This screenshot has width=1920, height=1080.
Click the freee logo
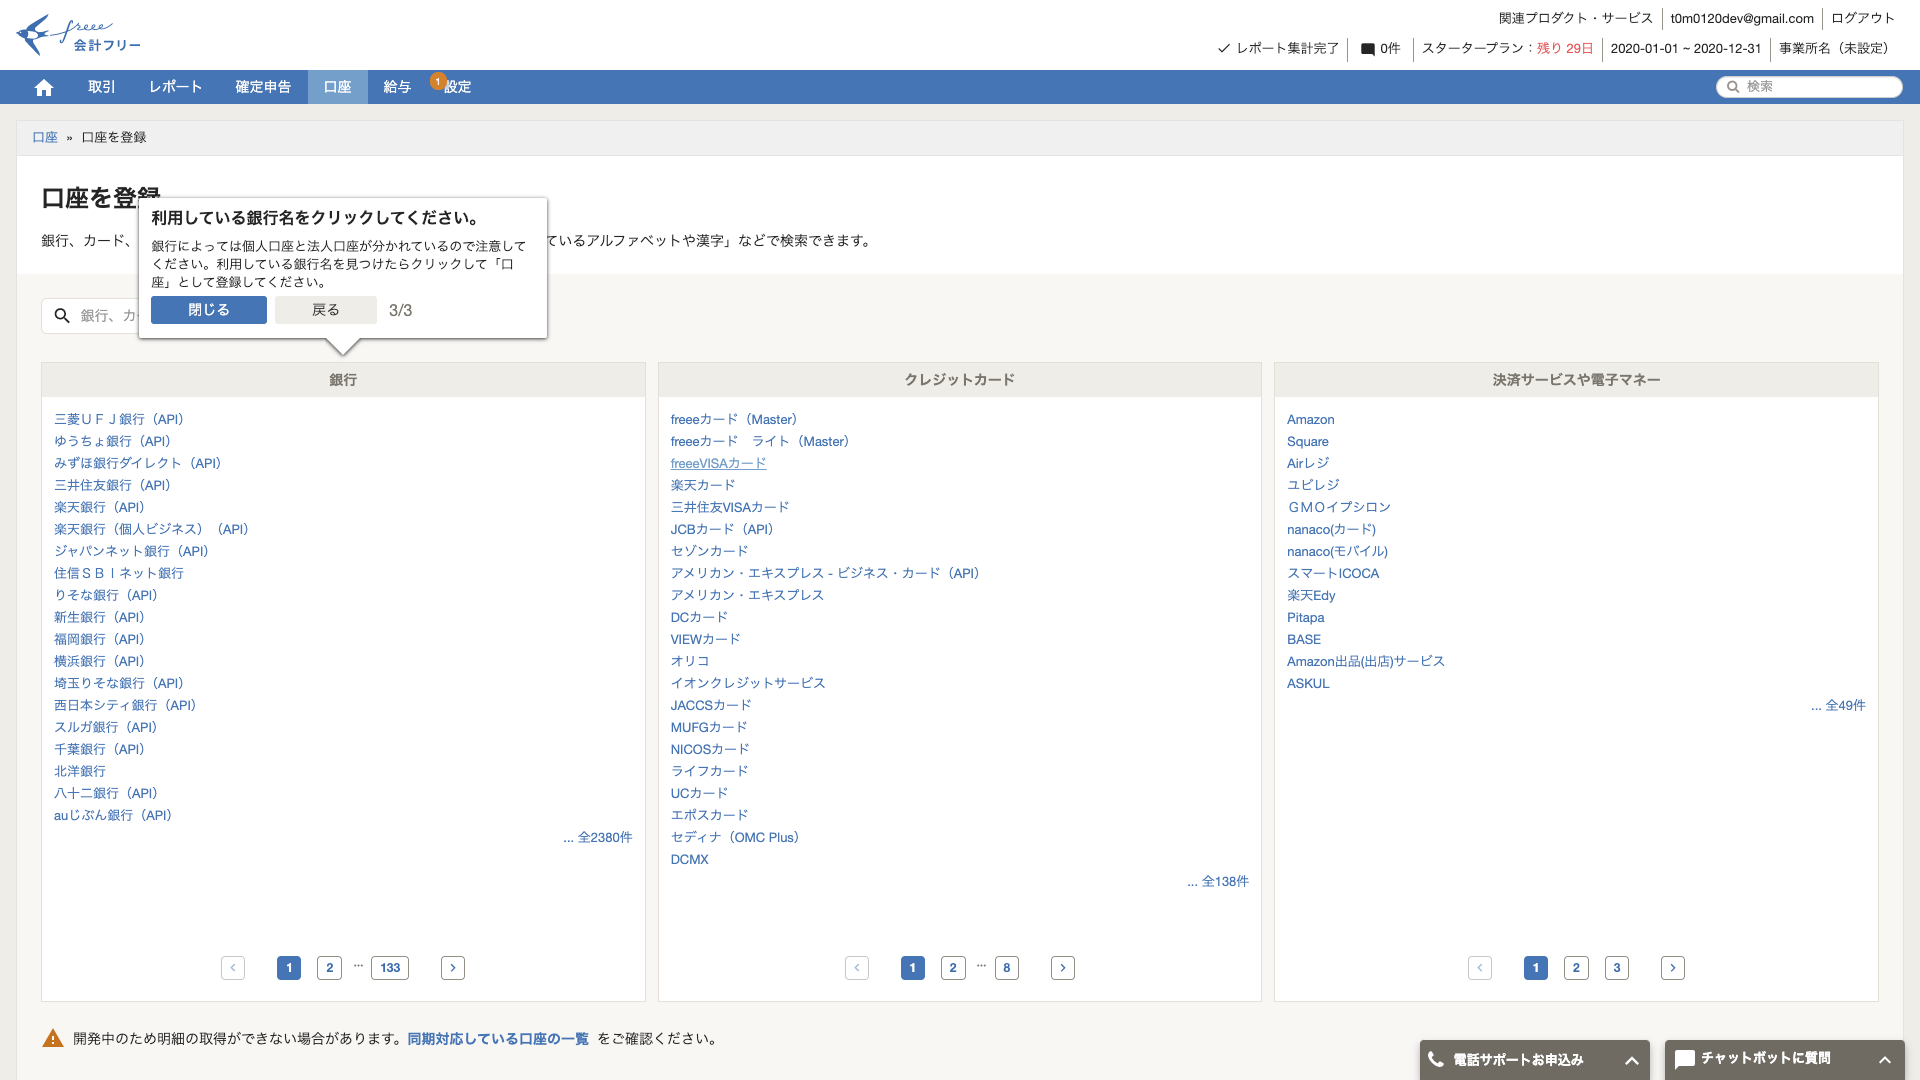(79, 35)
